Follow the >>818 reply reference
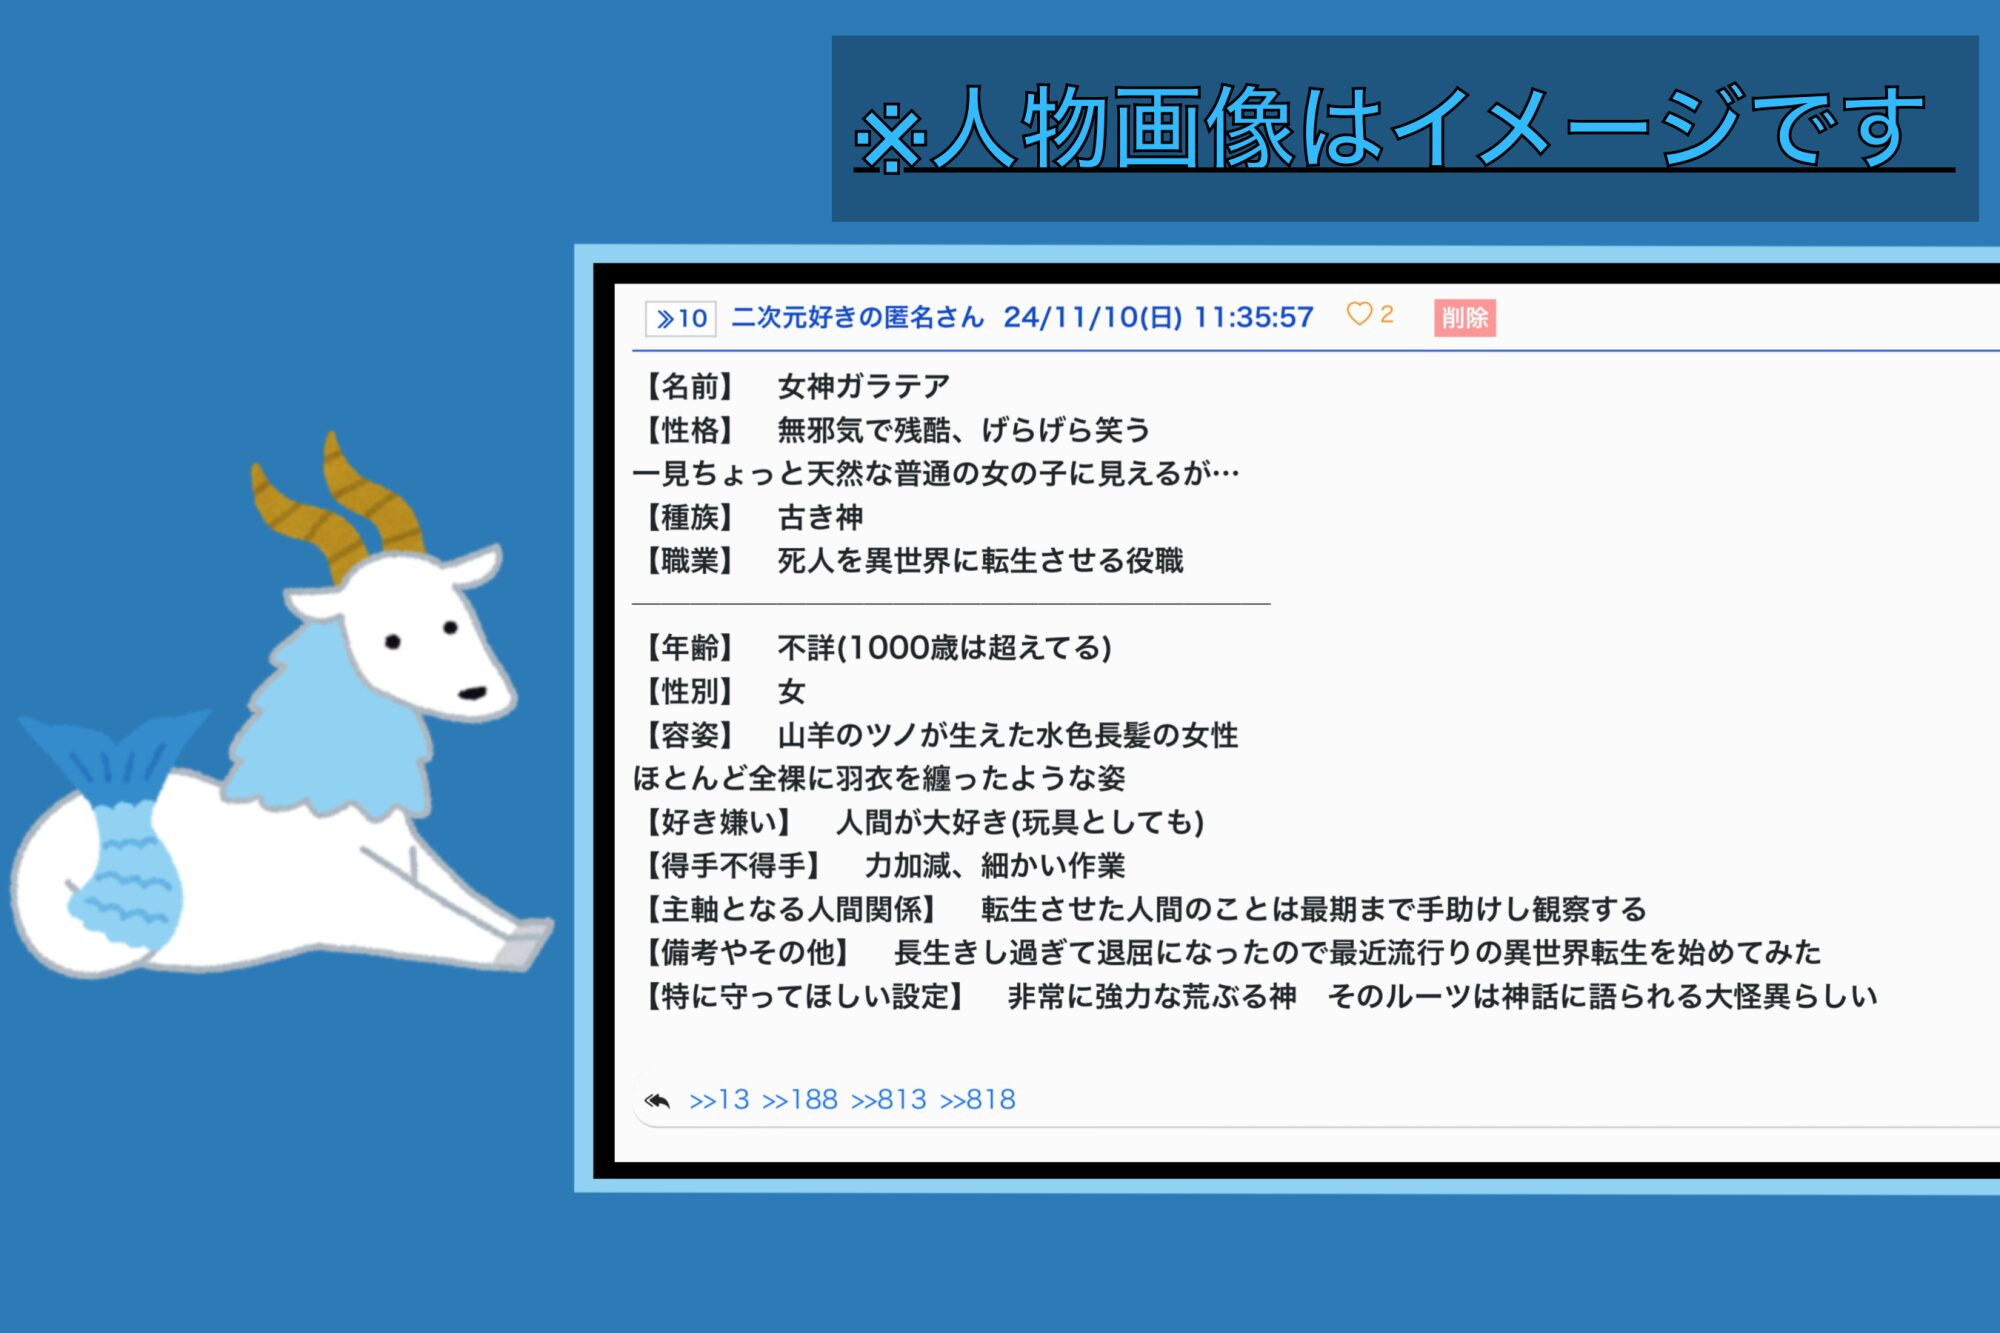The height and width of the screenshot is (1333, 2000). click(x=977, y=1100)
